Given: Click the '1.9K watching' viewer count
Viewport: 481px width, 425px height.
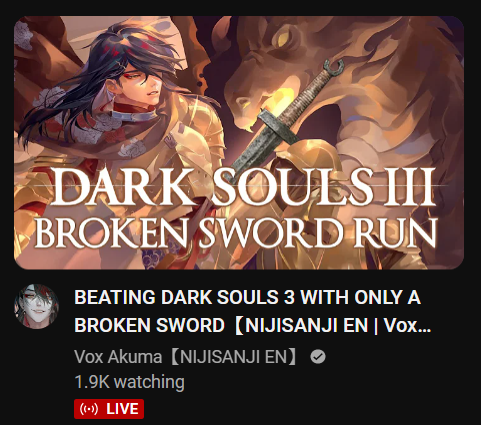Looking at the screenshot, I should (x=129, y=382).
